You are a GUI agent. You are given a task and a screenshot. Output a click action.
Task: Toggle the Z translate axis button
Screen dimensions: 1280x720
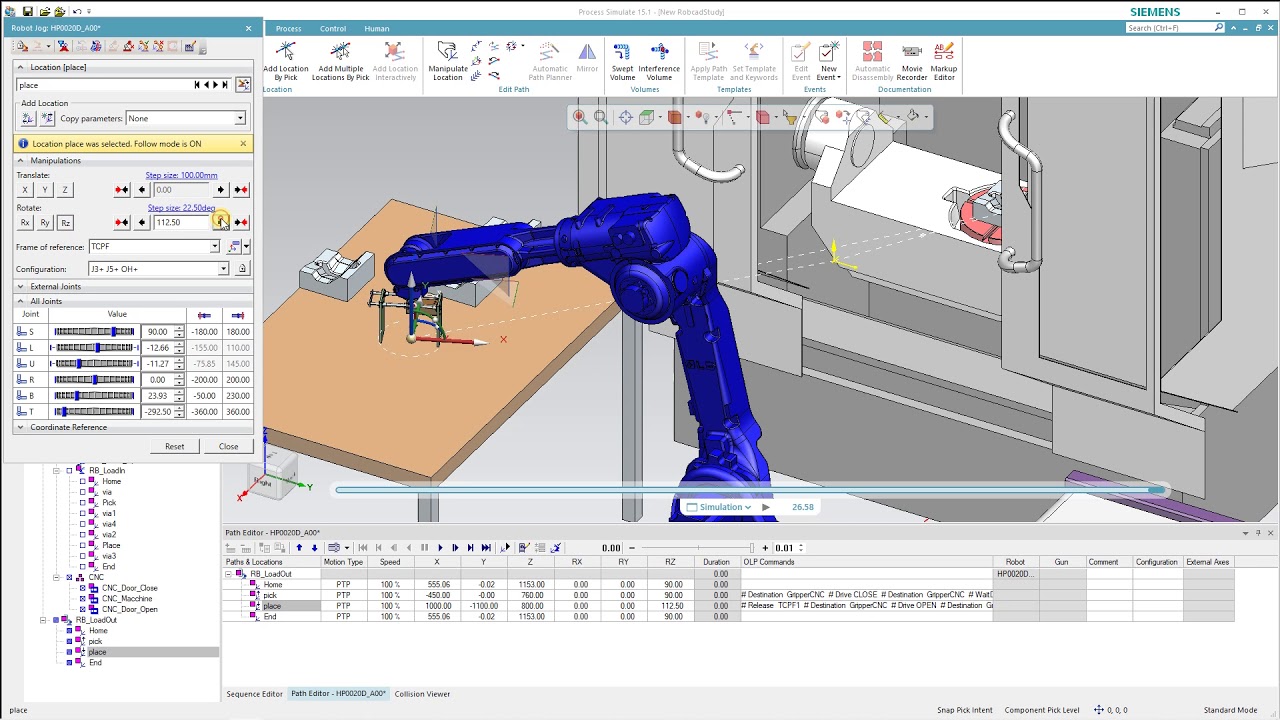pyautogui.click(x=65, y=190)
